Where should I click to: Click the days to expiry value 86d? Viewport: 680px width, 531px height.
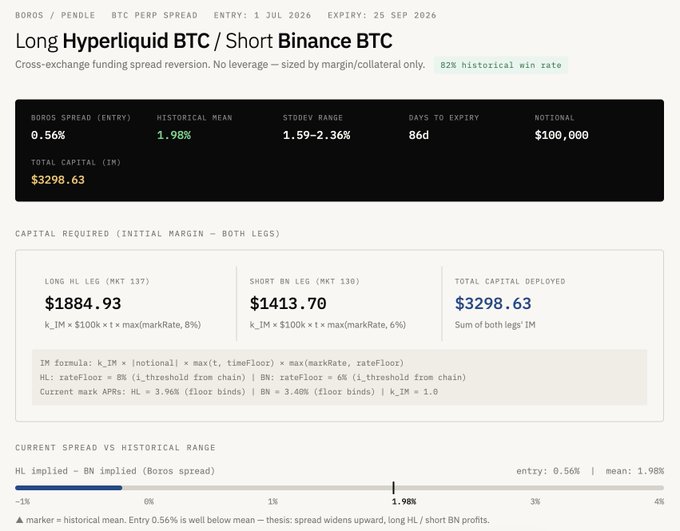click(418, 135)
